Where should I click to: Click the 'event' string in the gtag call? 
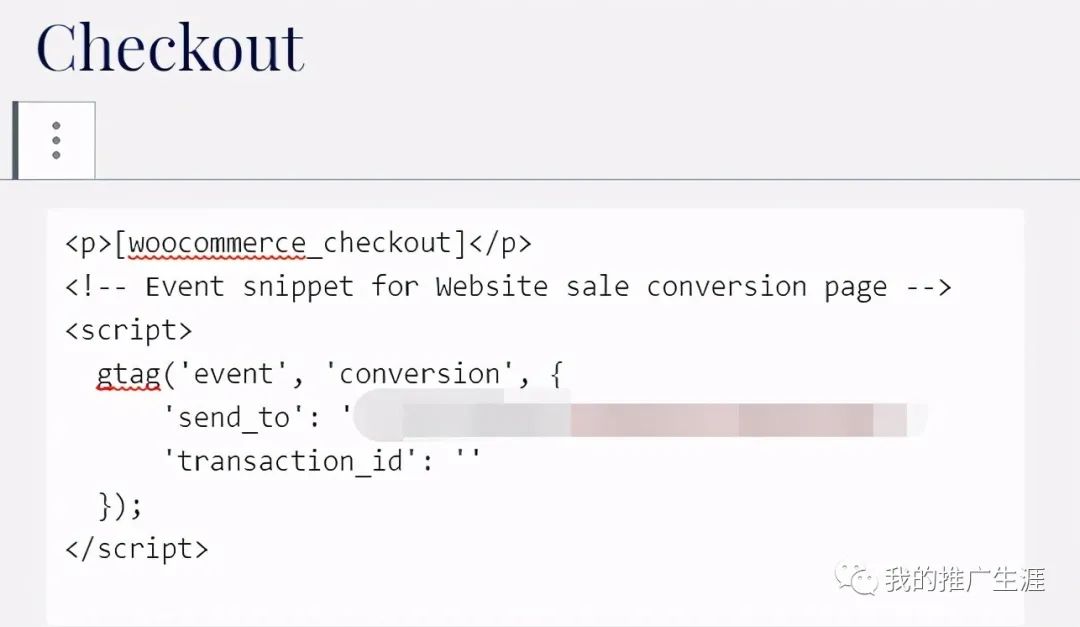pyautogui.click(x=233, y=374)
